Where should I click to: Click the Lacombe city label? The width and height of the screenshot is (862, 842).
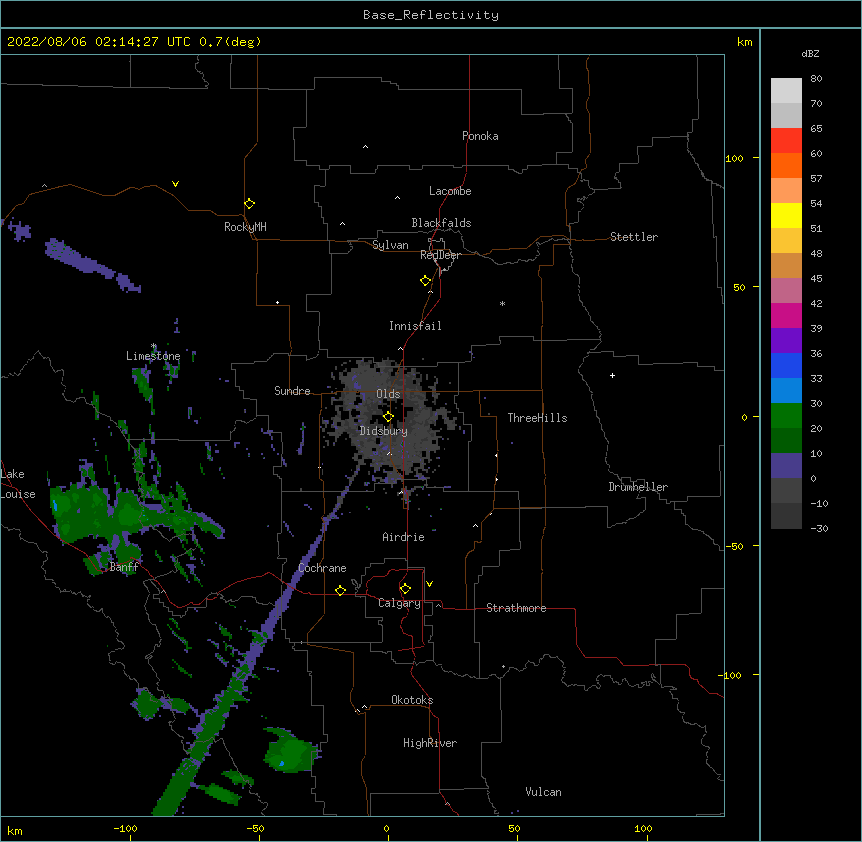coord(450,191)
